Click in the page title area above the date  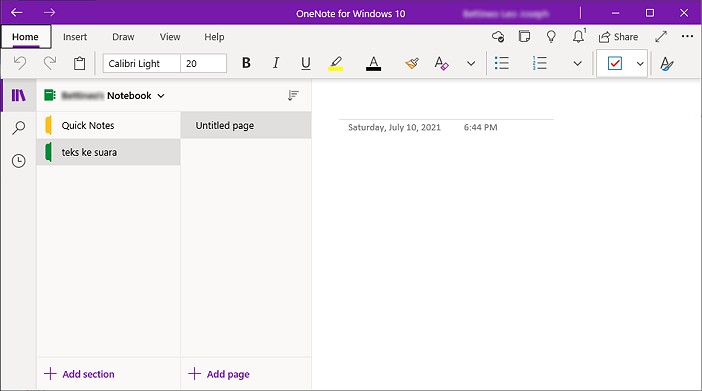click(x=446, y=107)
